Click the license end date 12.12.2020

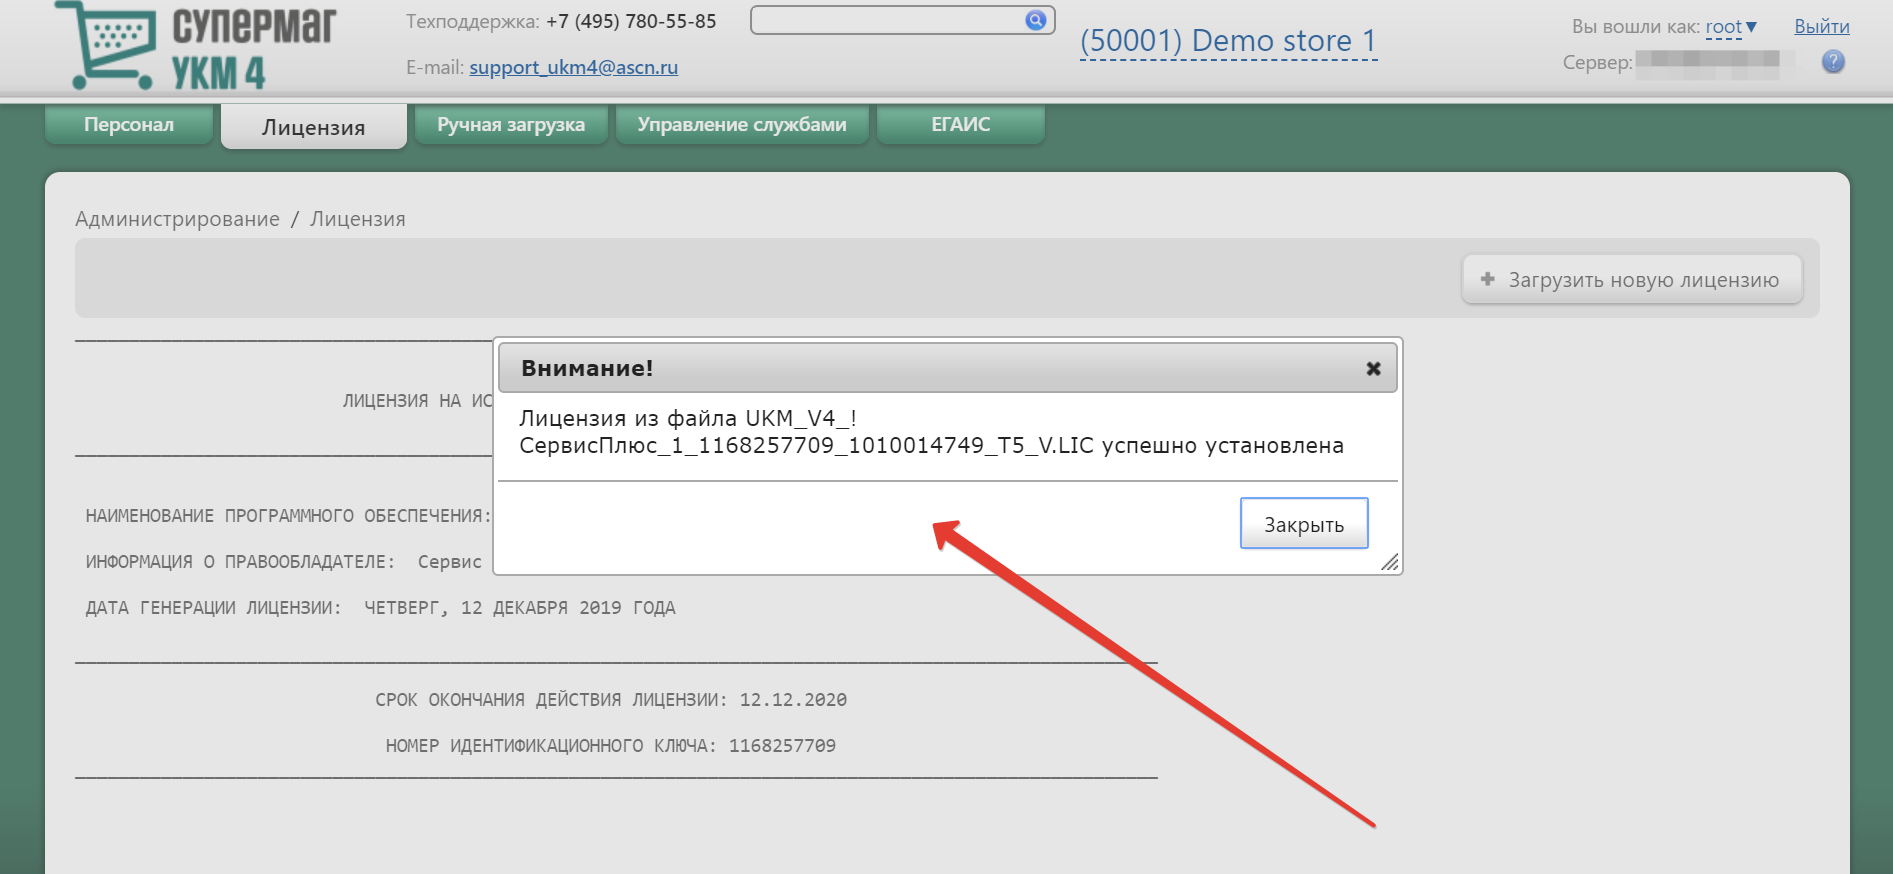pos(793,700)
